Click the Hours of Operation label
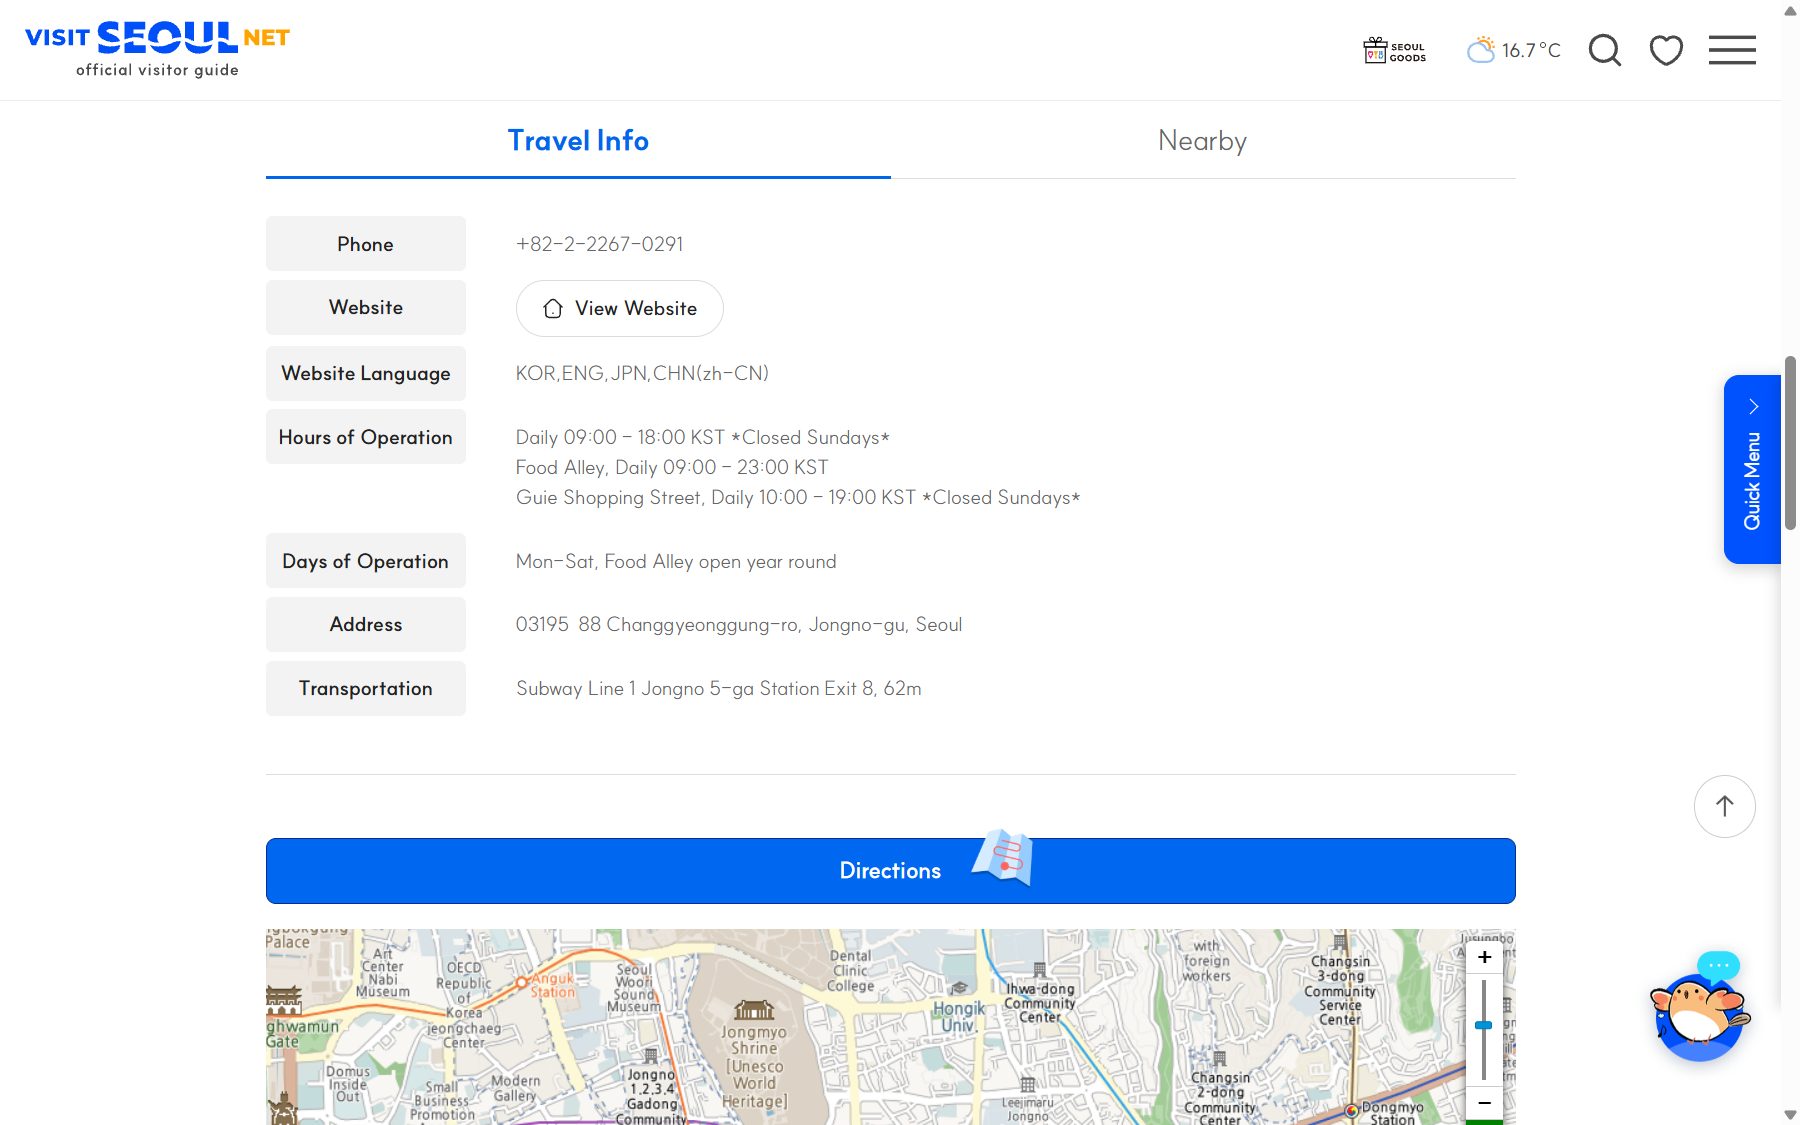 tap(366, 437)
